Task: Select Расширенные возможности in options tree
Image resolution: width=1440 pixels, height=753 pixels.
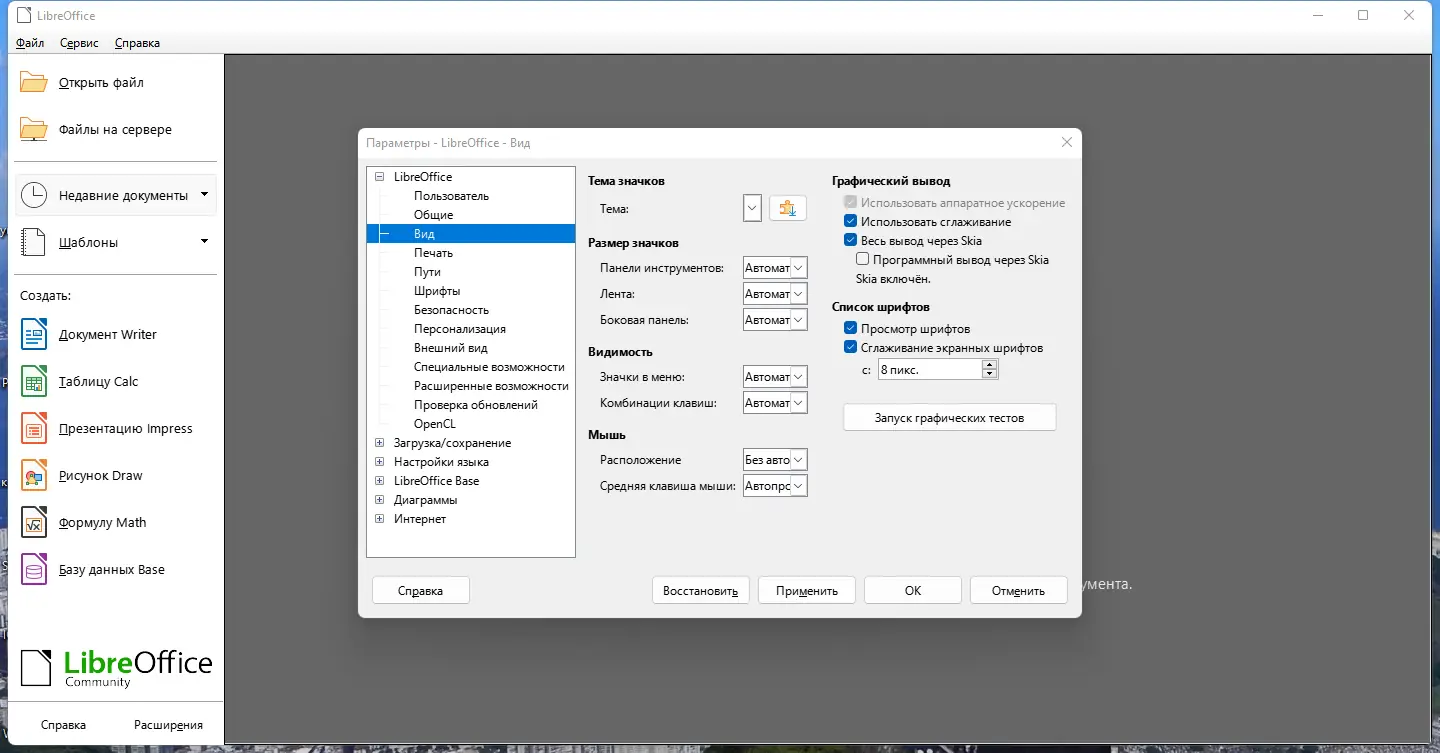Action: pos(491,385)
